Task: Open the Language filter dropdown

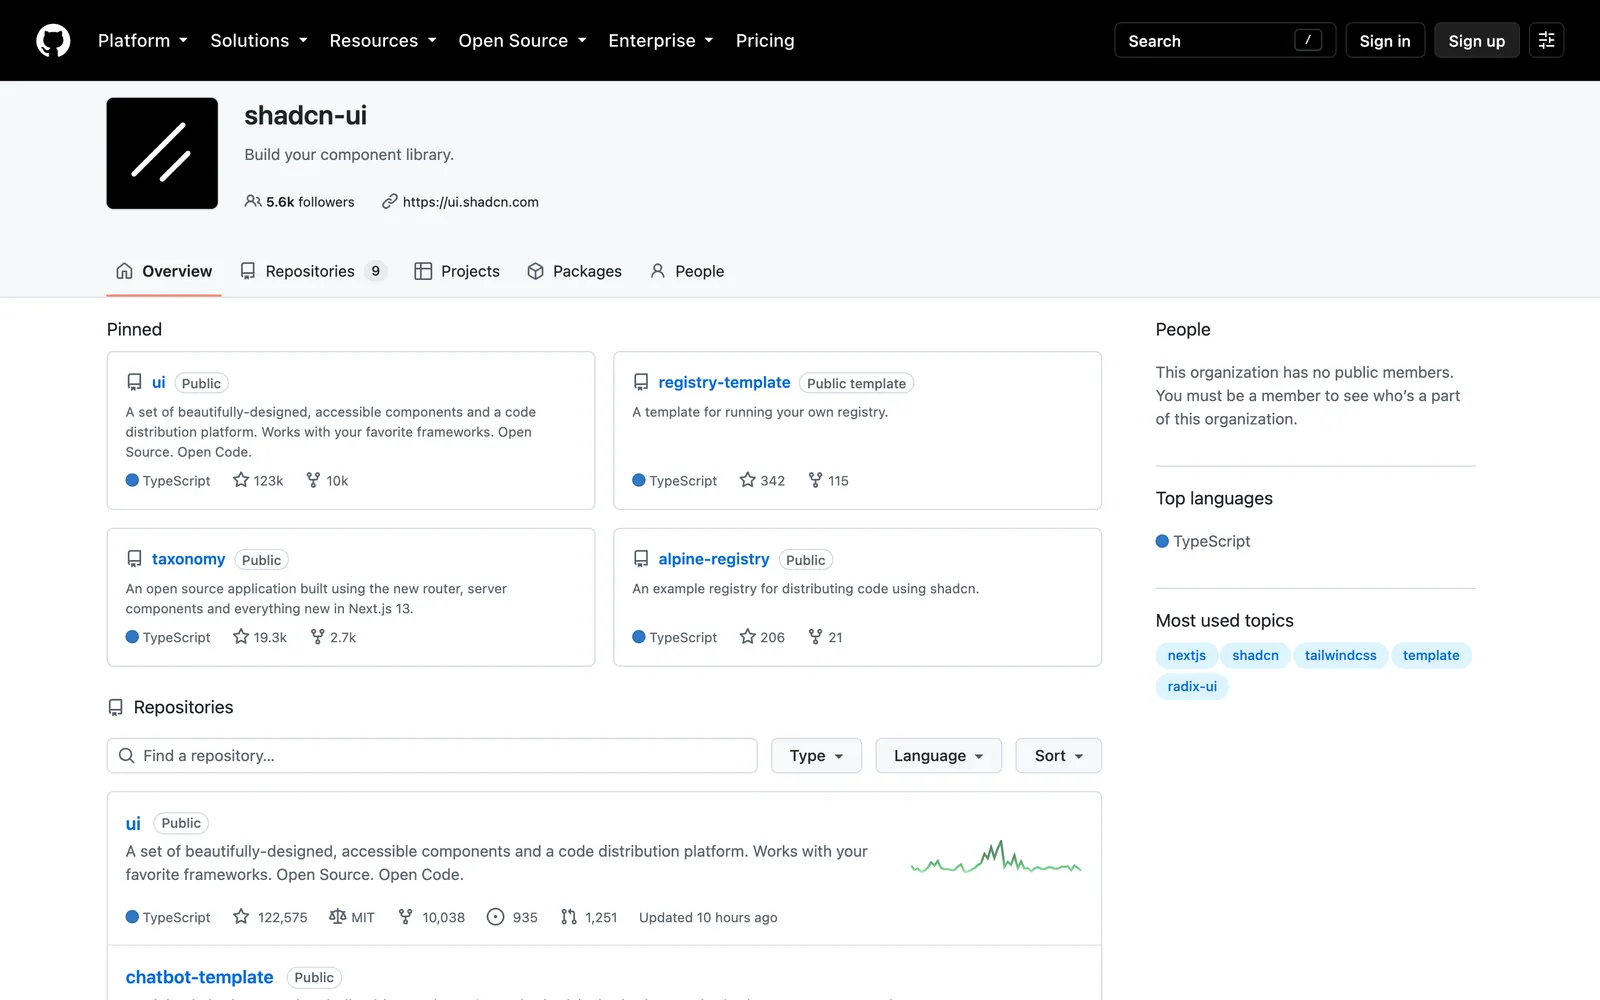Action: [x=938, y=756]
